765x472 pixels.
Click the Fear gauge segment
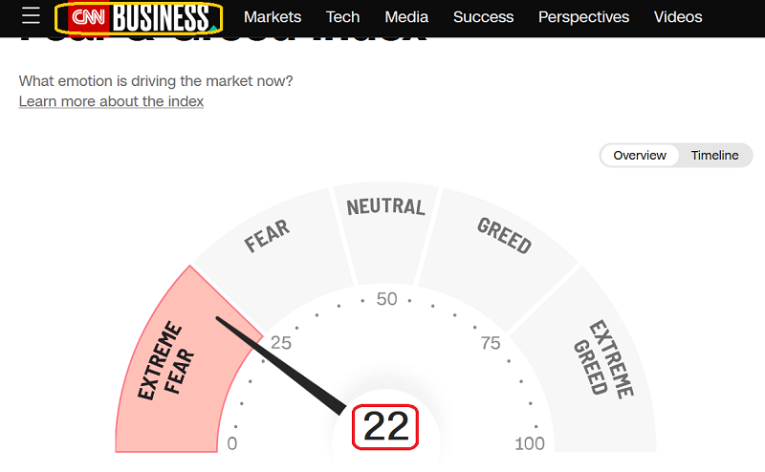point(267,242)
